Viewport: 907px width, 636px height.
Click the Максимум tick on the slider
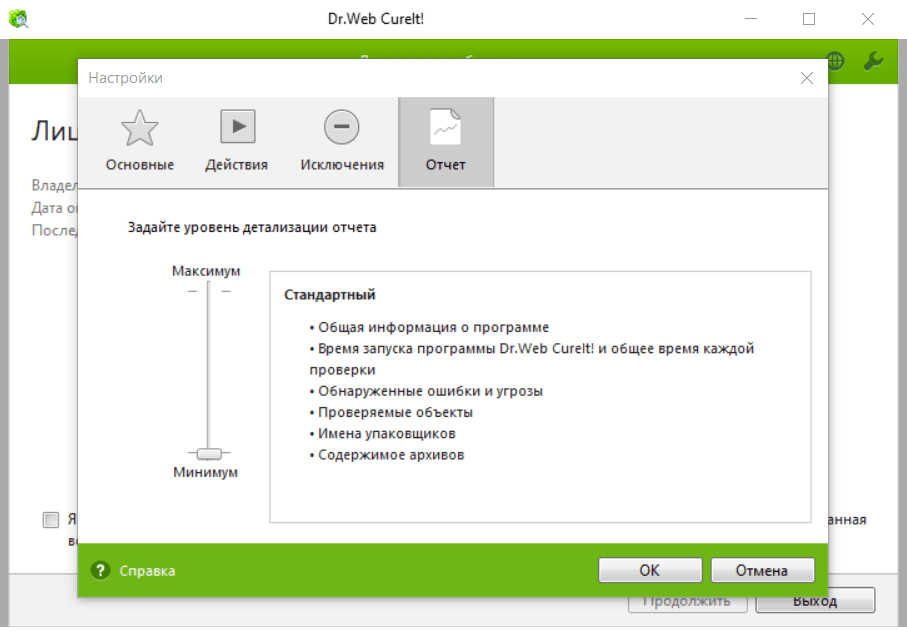point(208,290)
